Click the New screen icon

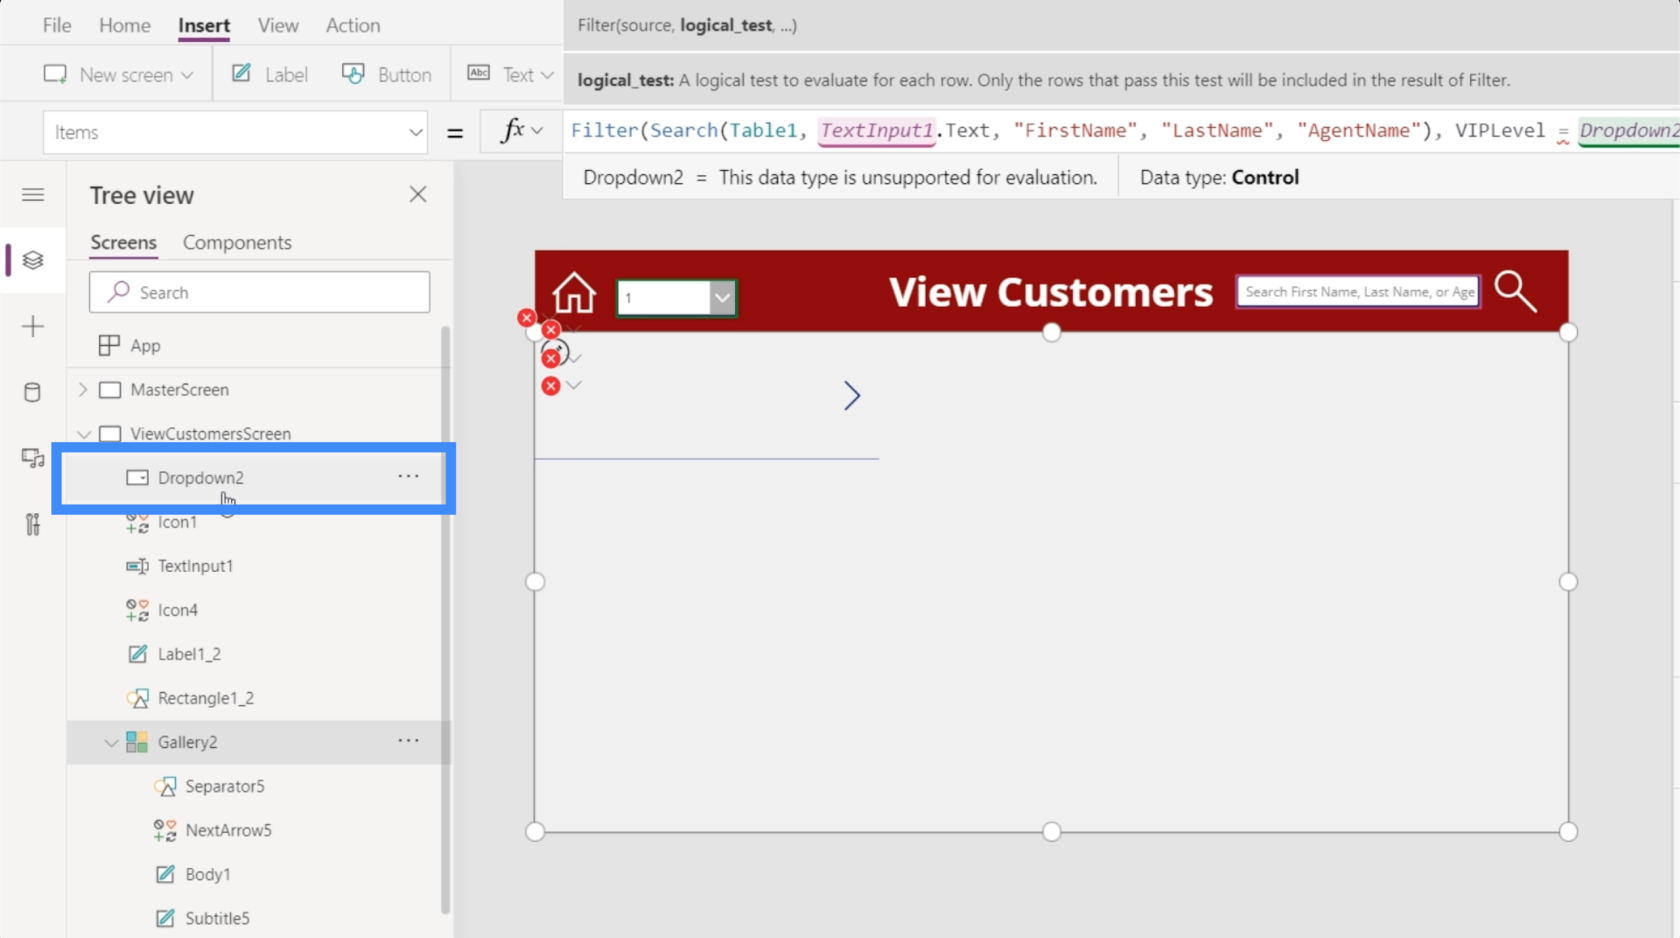[55, 75]
